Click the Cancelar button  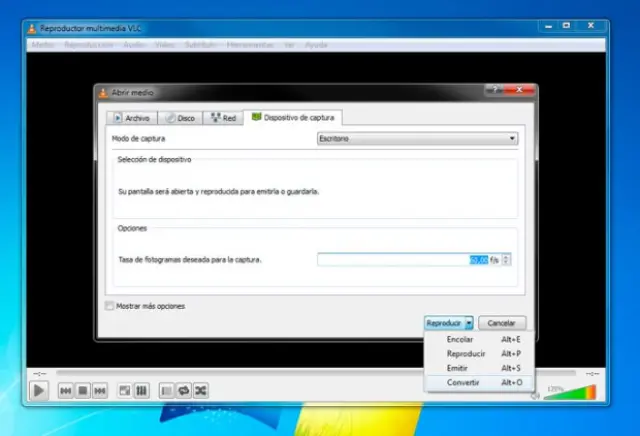502,324
